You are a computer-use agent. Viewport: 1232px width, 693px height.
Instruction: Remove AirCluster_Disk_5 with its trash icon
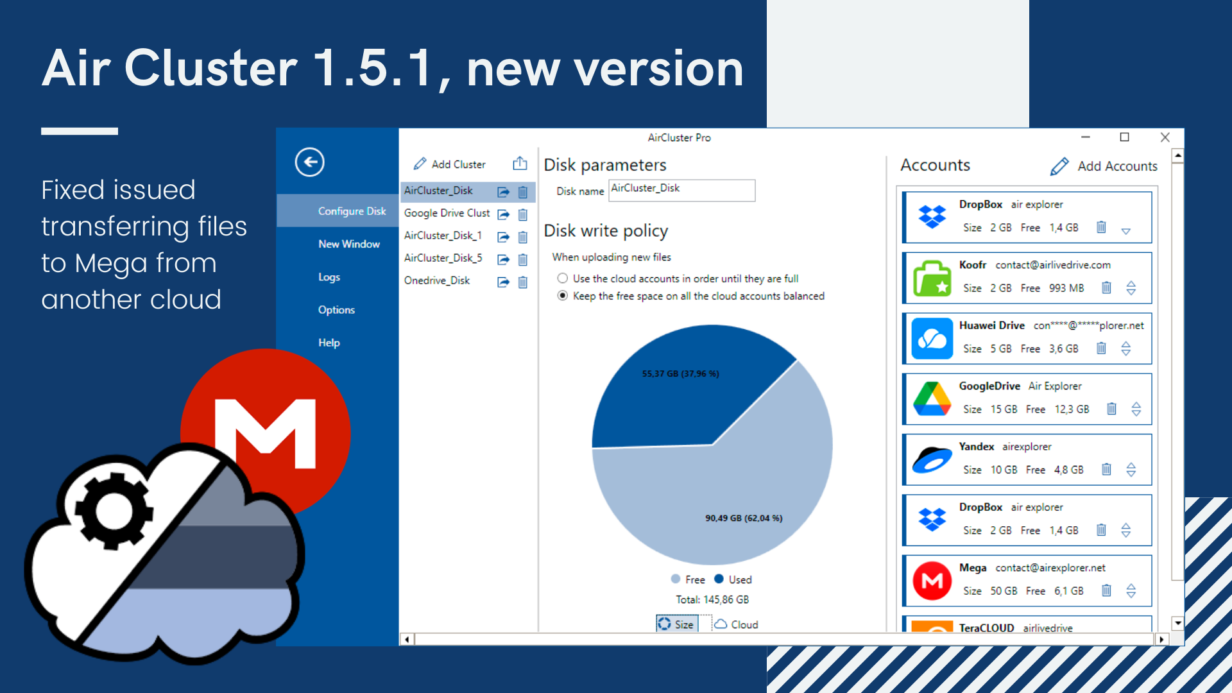(x=522, y=259)
